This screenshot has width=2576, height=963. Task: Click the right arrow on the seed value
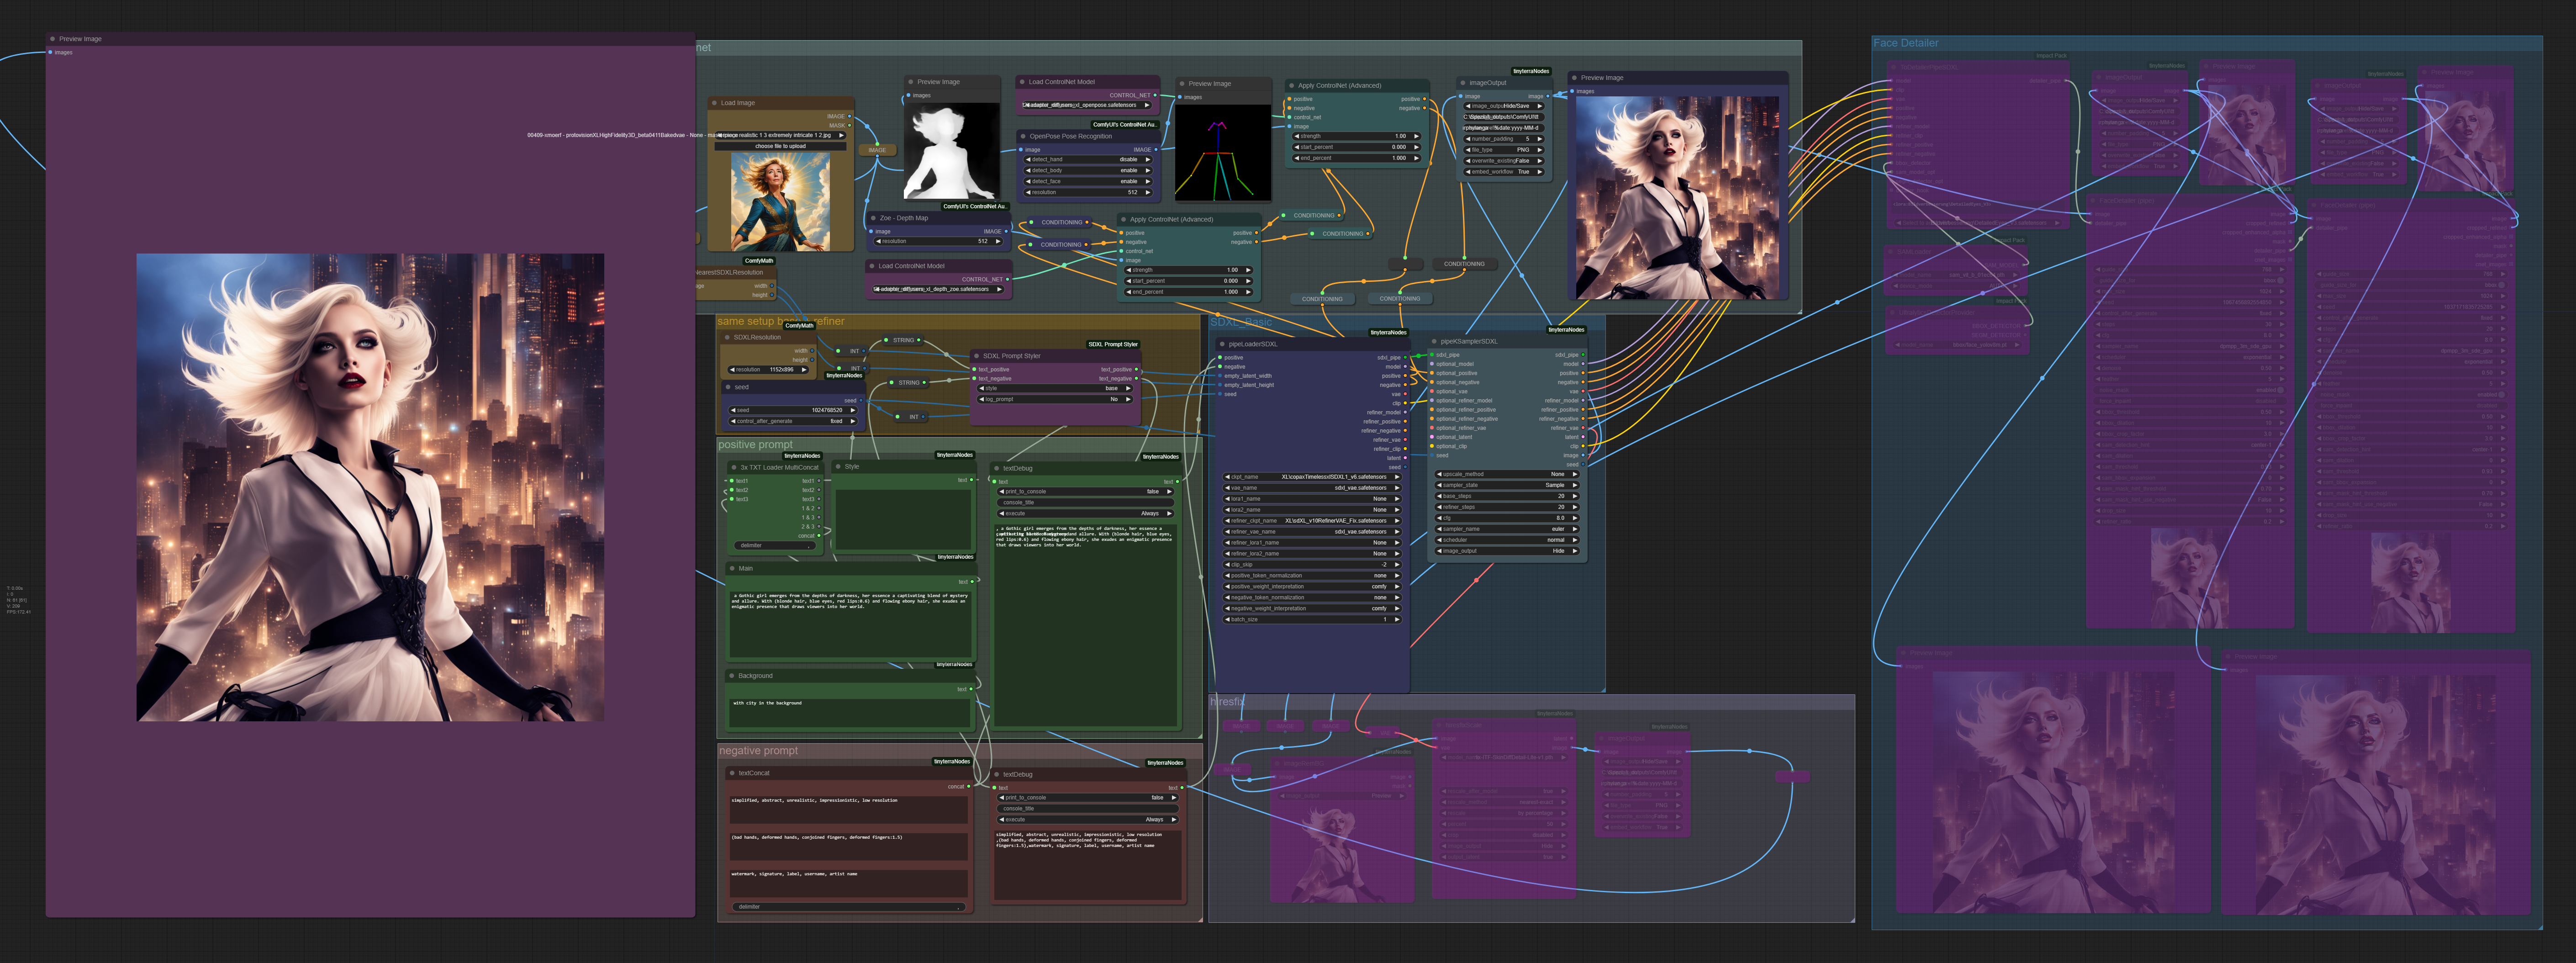tap(852, 410)
